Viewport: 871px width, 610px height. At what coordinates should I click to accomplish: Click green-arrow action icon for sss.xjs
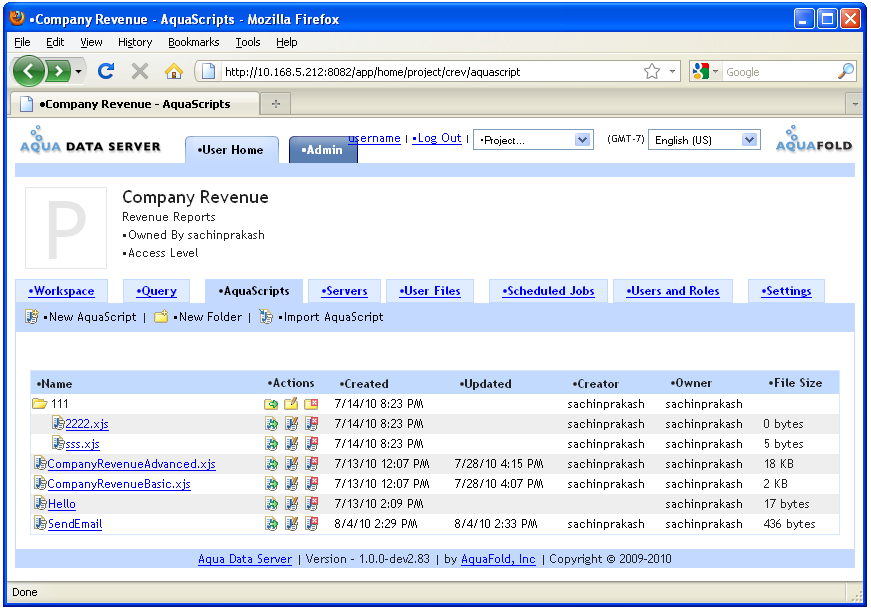(x=271, y=444)
